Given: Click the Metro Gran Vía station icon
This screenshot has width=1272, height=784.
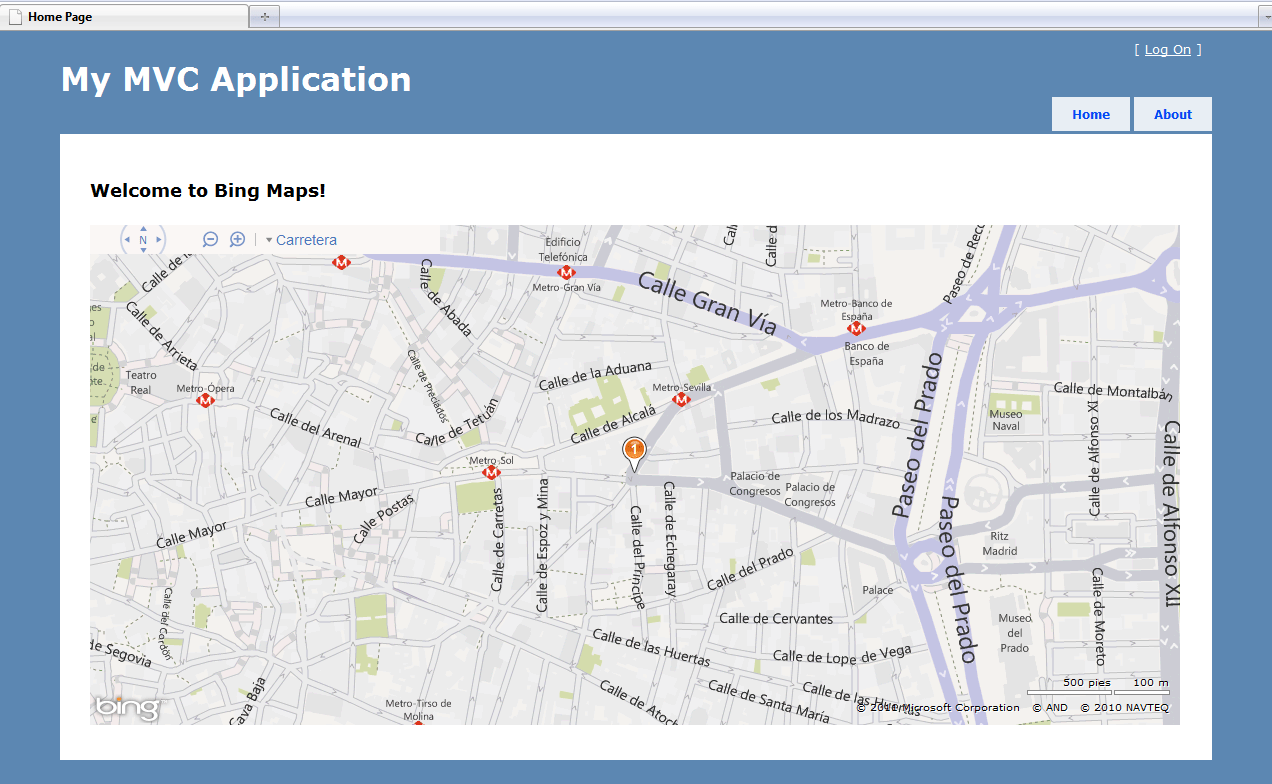Looking at the screenshot, I should point(567,272).
